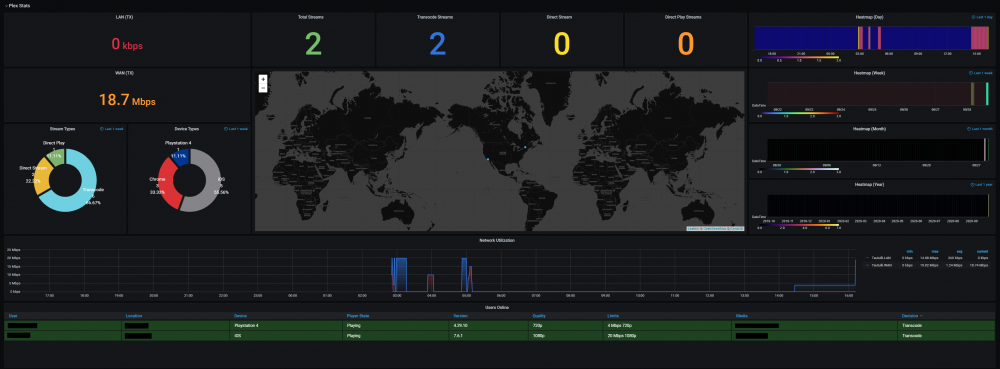Zoom in on the world map
This screenshot has width=1000, height=369.
tap(263, 80)
